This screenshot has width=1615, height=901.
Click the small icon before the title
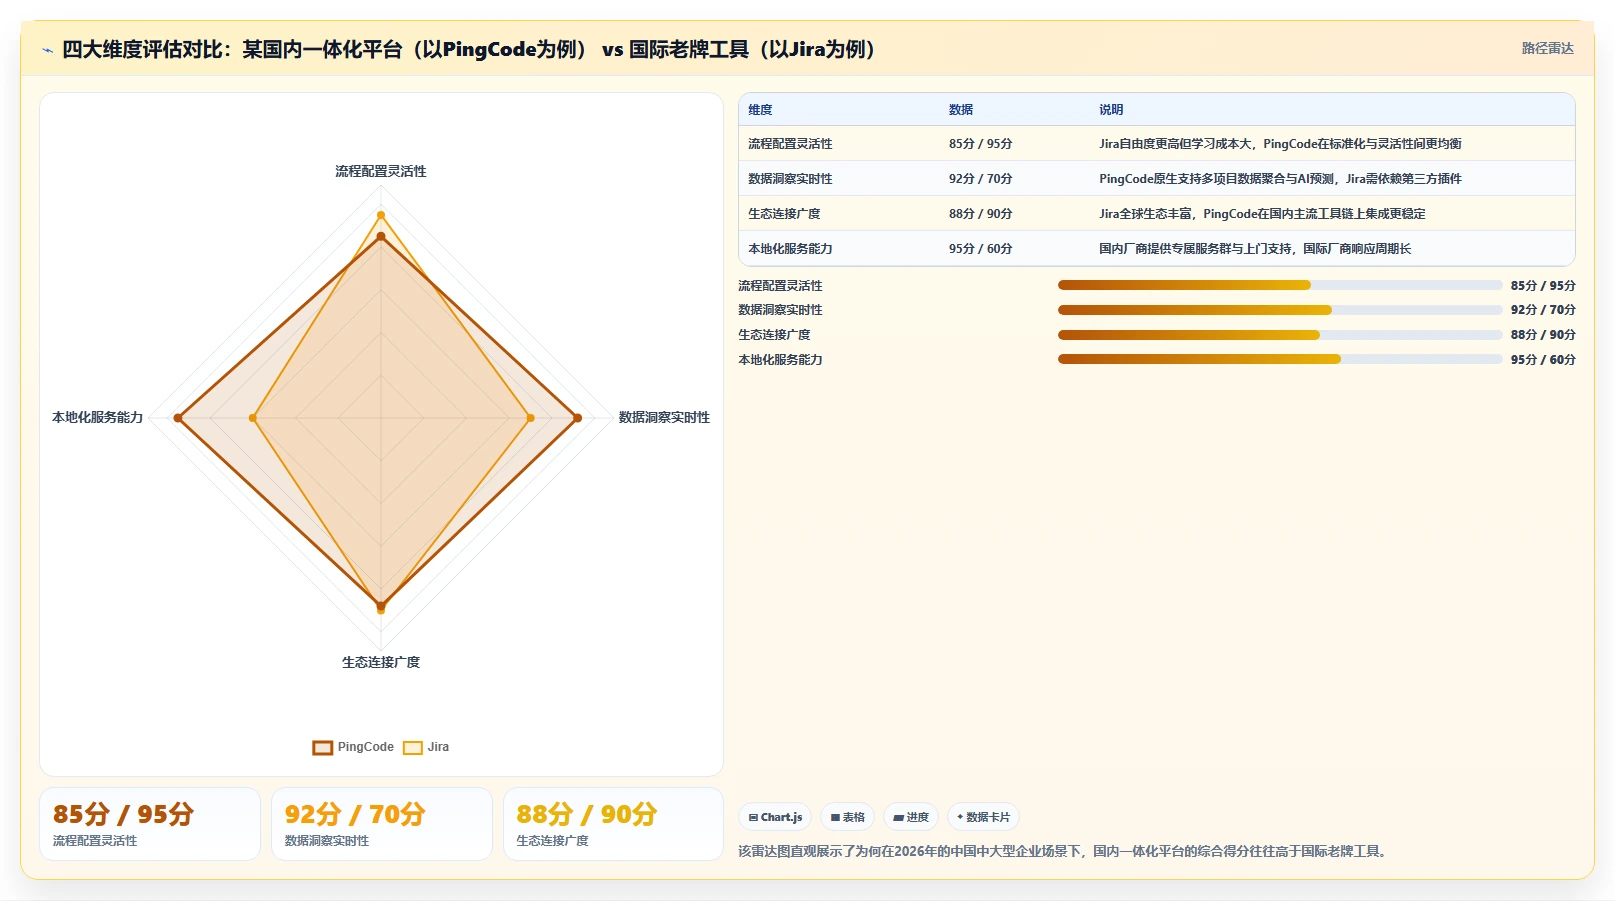pos(47,50)
